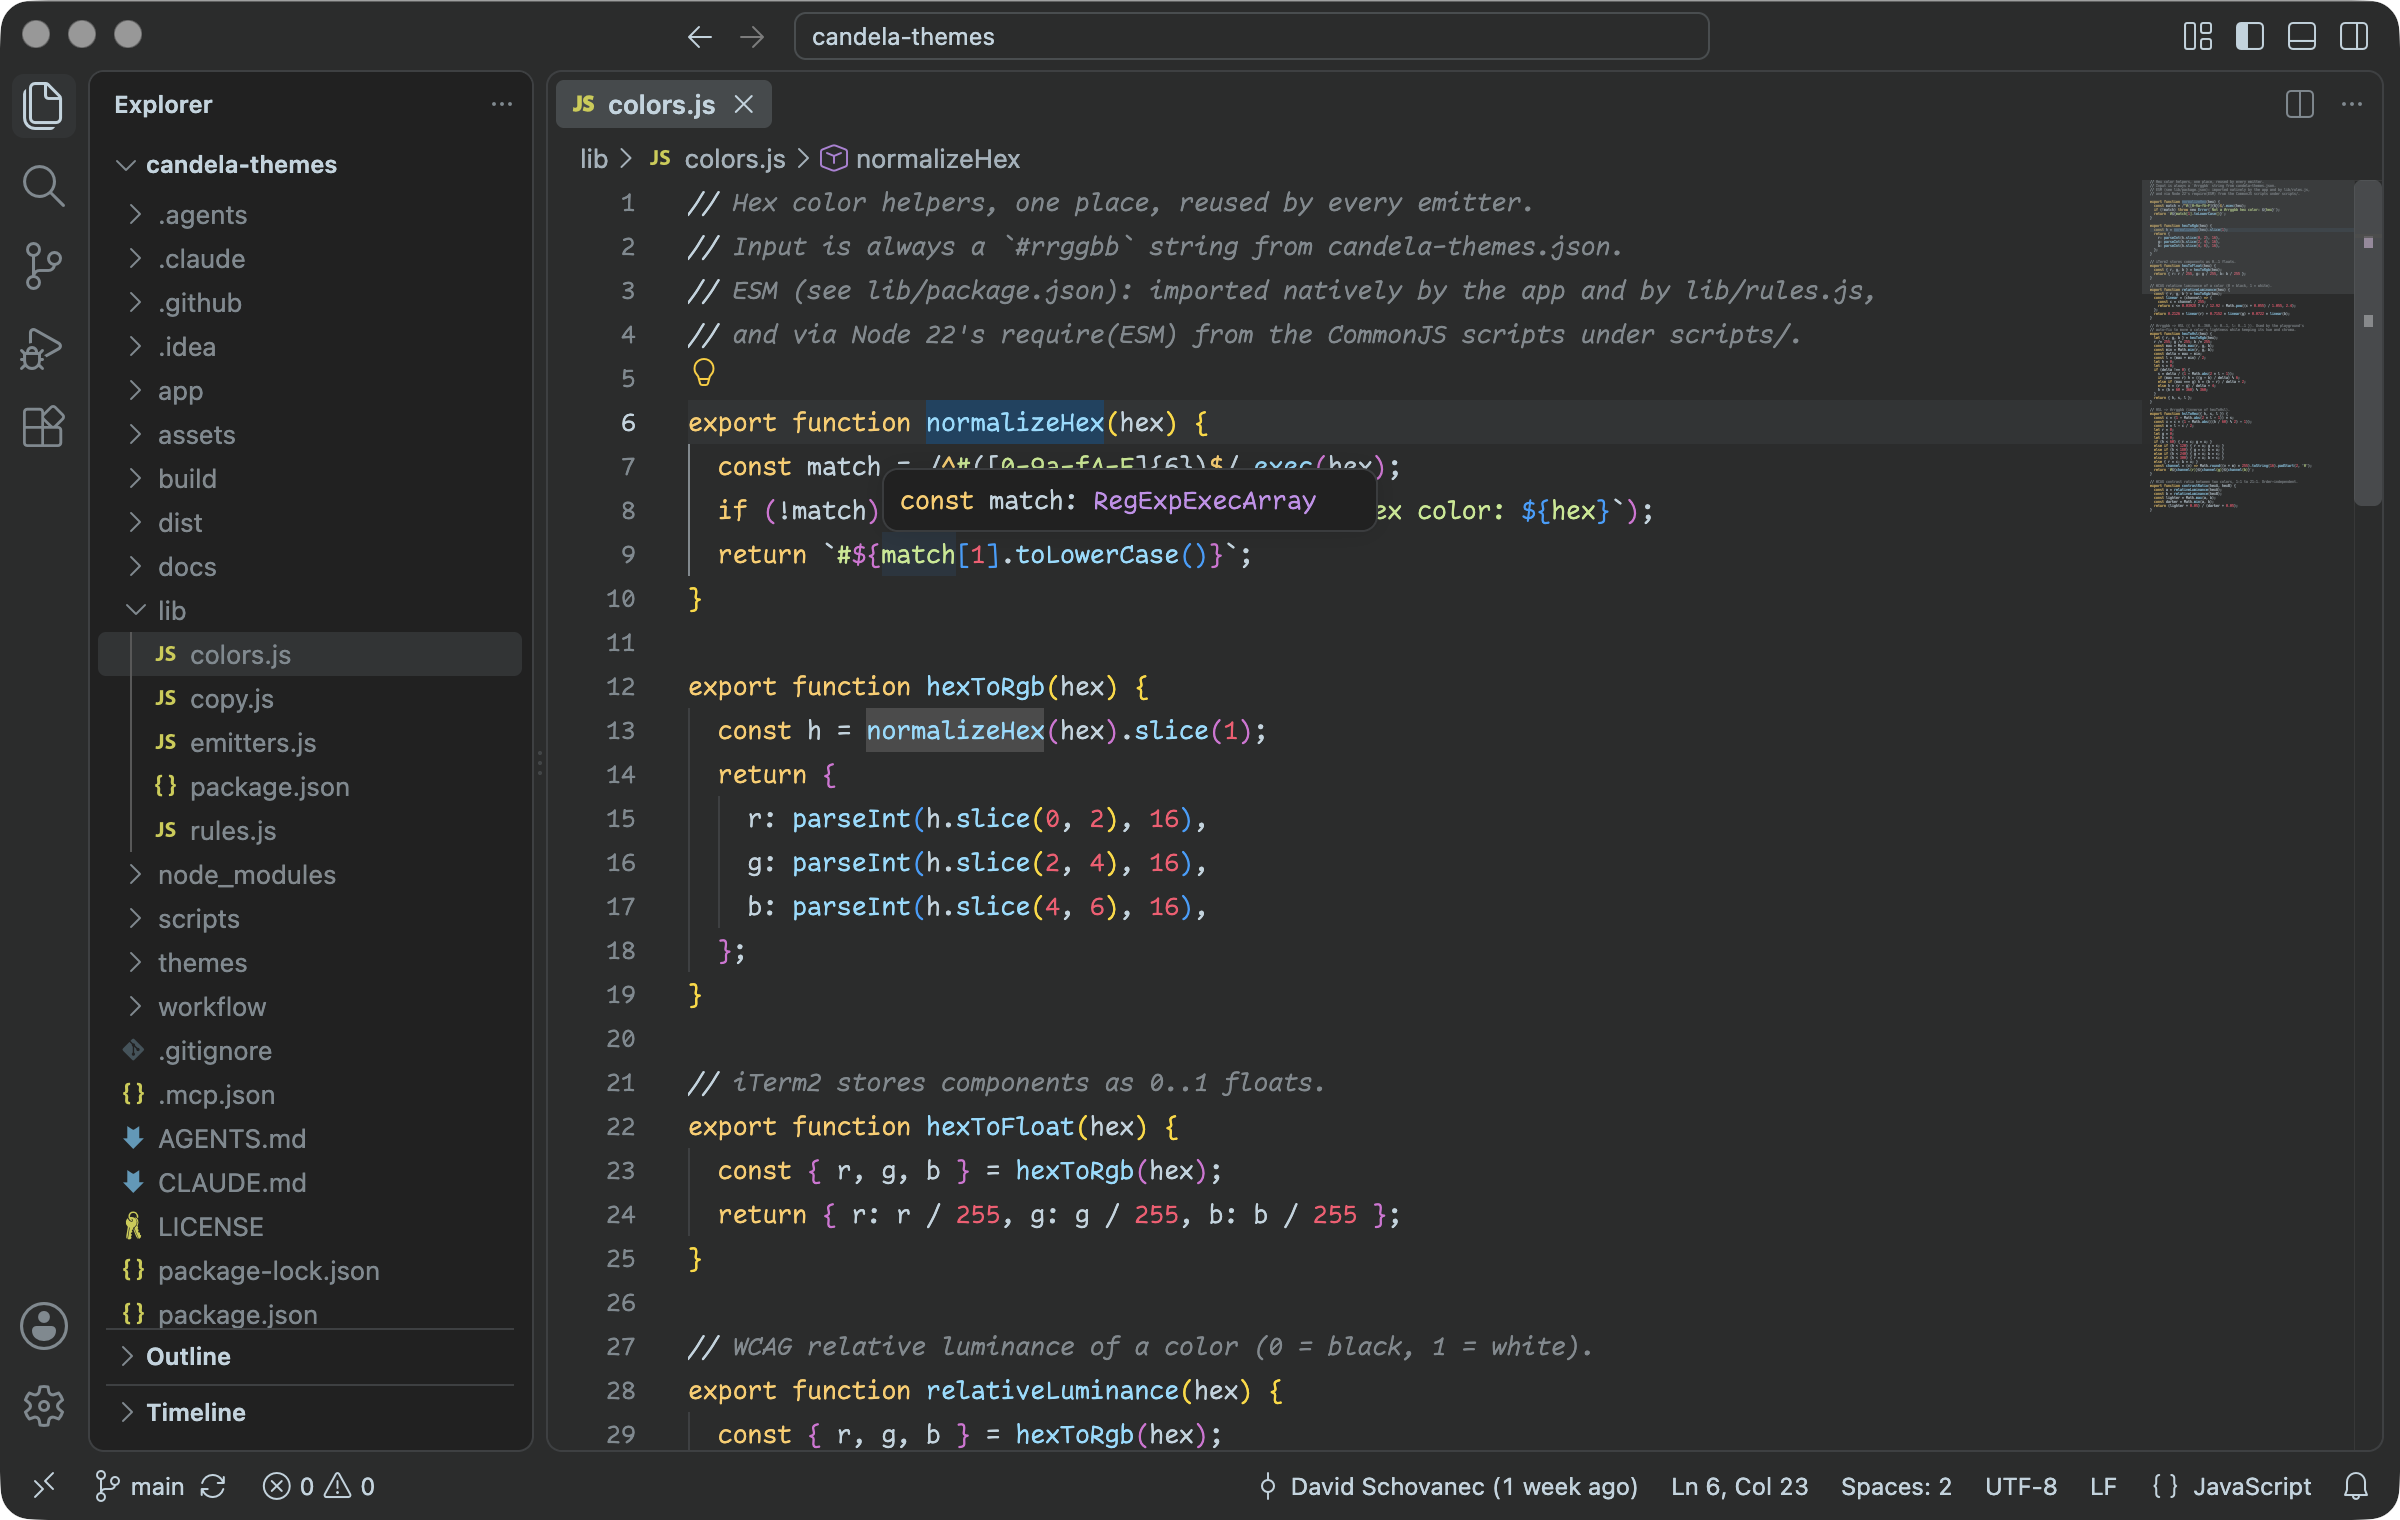Change the LF end of line sequence
2400x1520 pixels.
pyautogui.click(x=2103, y=1486)
